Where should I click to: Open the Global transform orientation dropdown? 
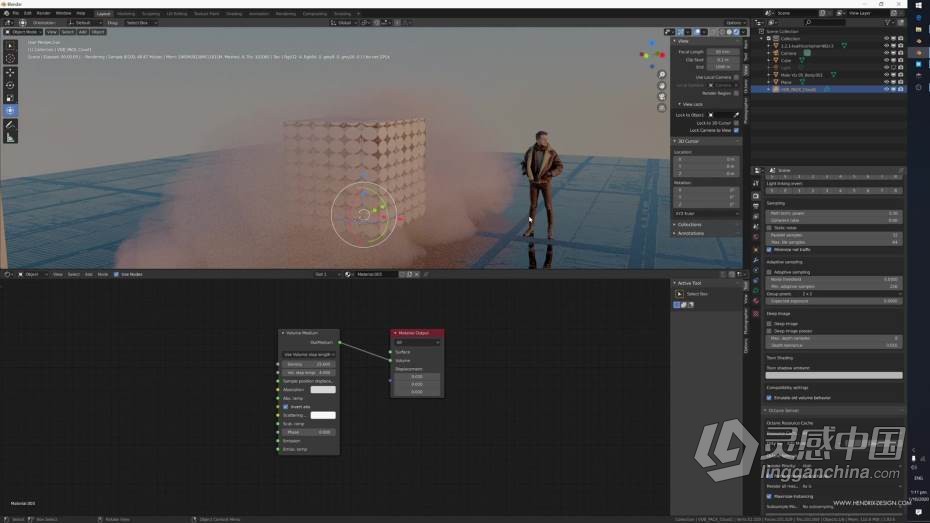click(345, 23)
